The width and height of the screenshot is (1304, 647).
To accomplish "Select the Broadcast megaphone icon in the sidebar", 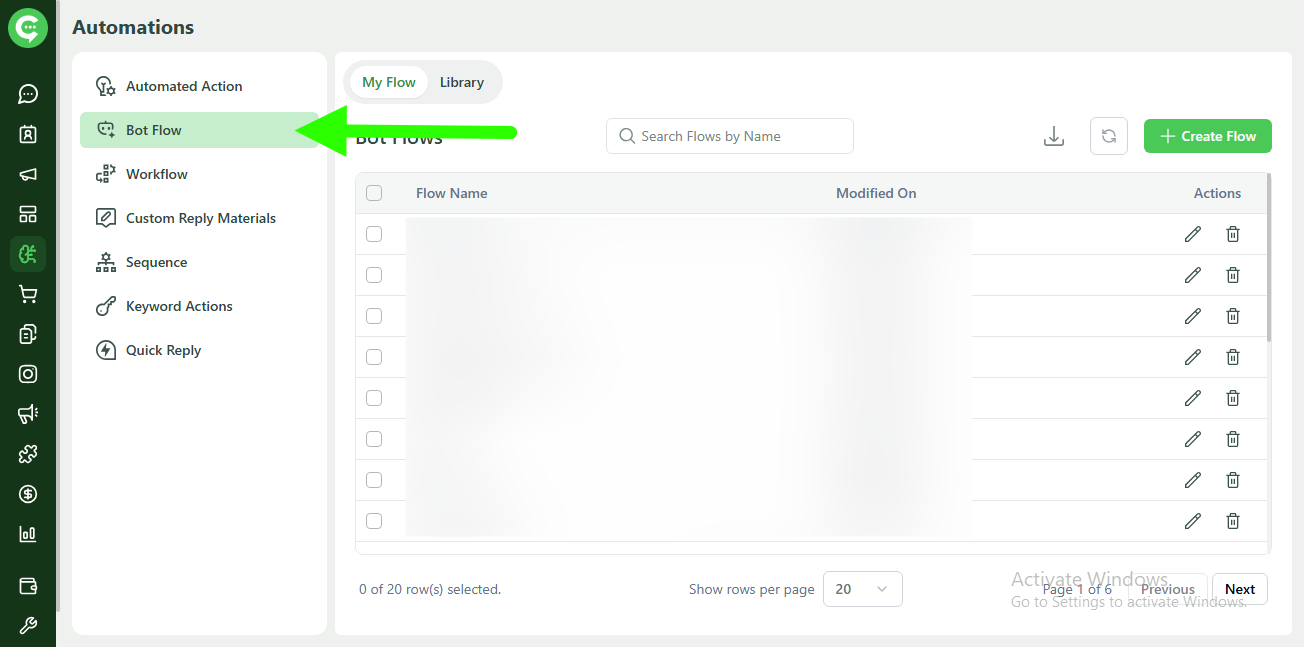I will pyautogui.click(x=27, y=173).
